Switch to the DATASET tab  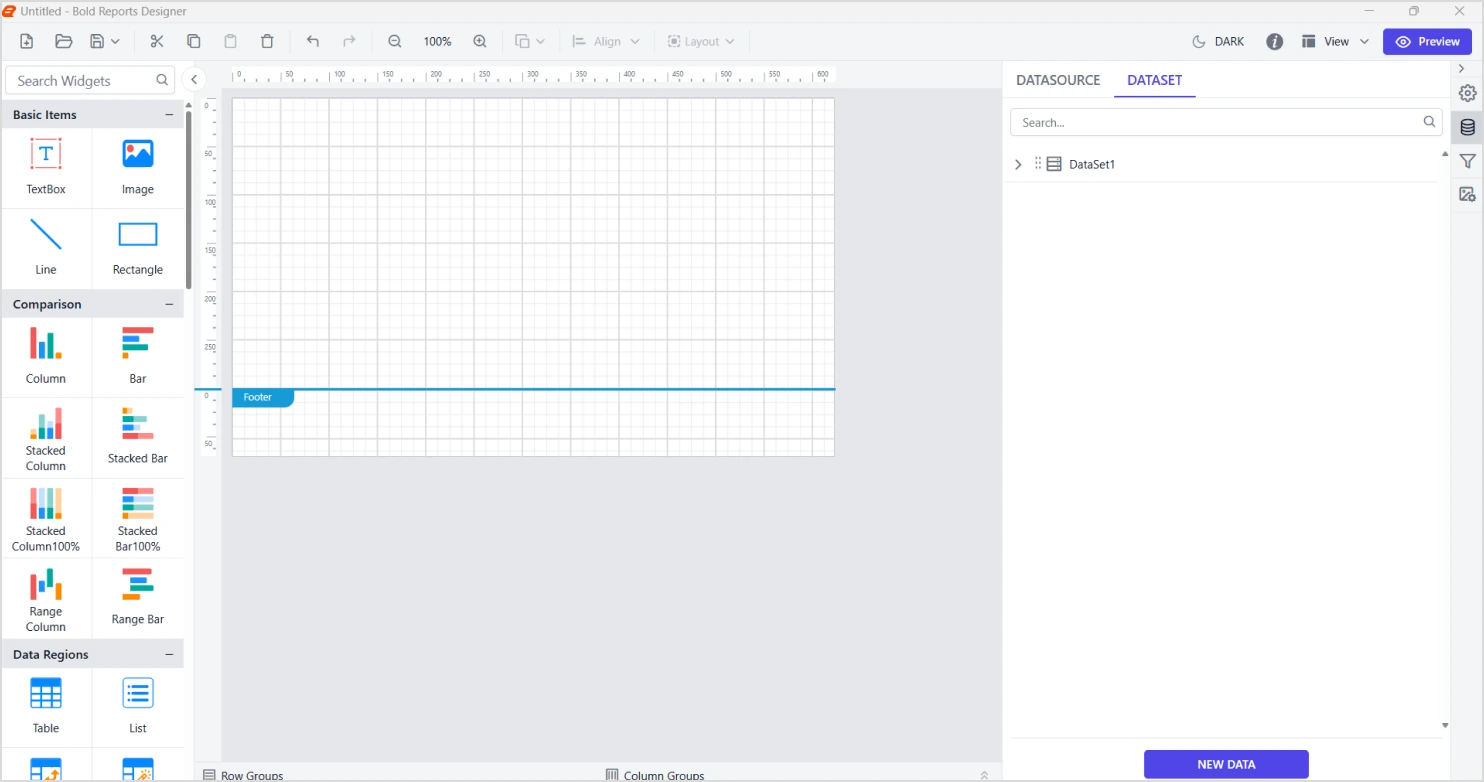point(1155,80)
